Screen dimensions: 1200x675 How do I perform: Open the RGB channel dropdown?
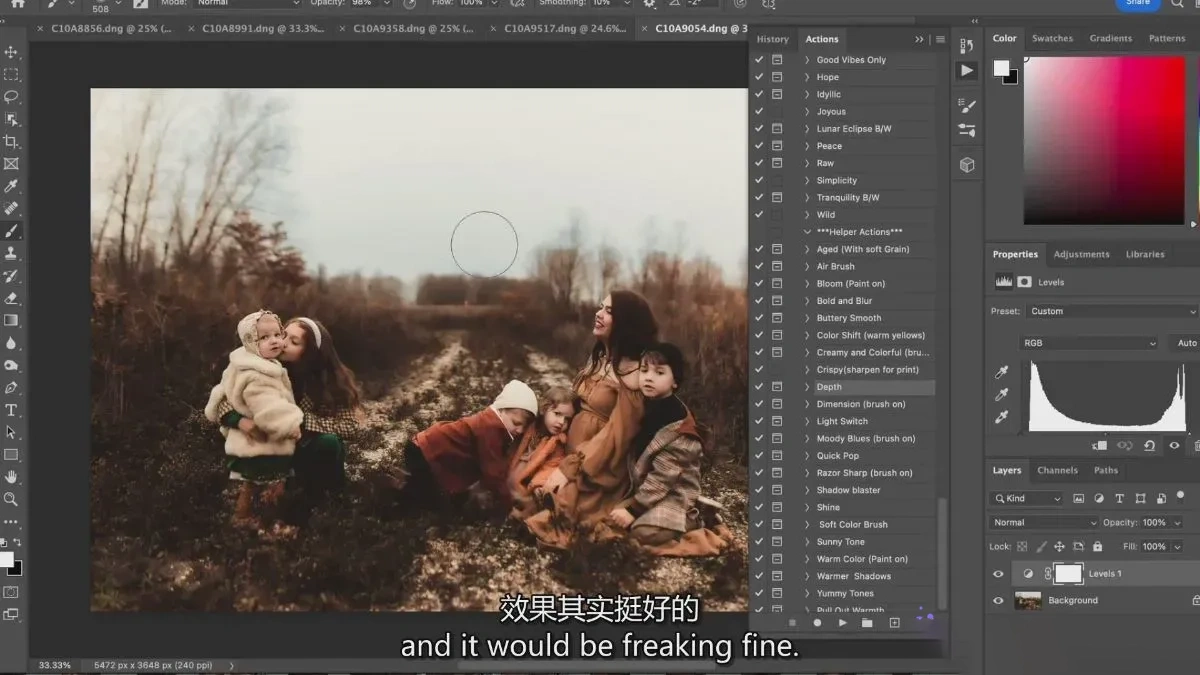(1090, 343)
